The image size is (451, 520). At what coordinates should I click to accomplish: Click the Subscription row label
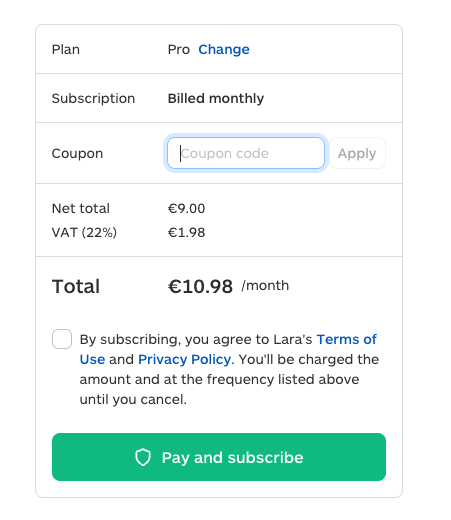tap(93, 99)
